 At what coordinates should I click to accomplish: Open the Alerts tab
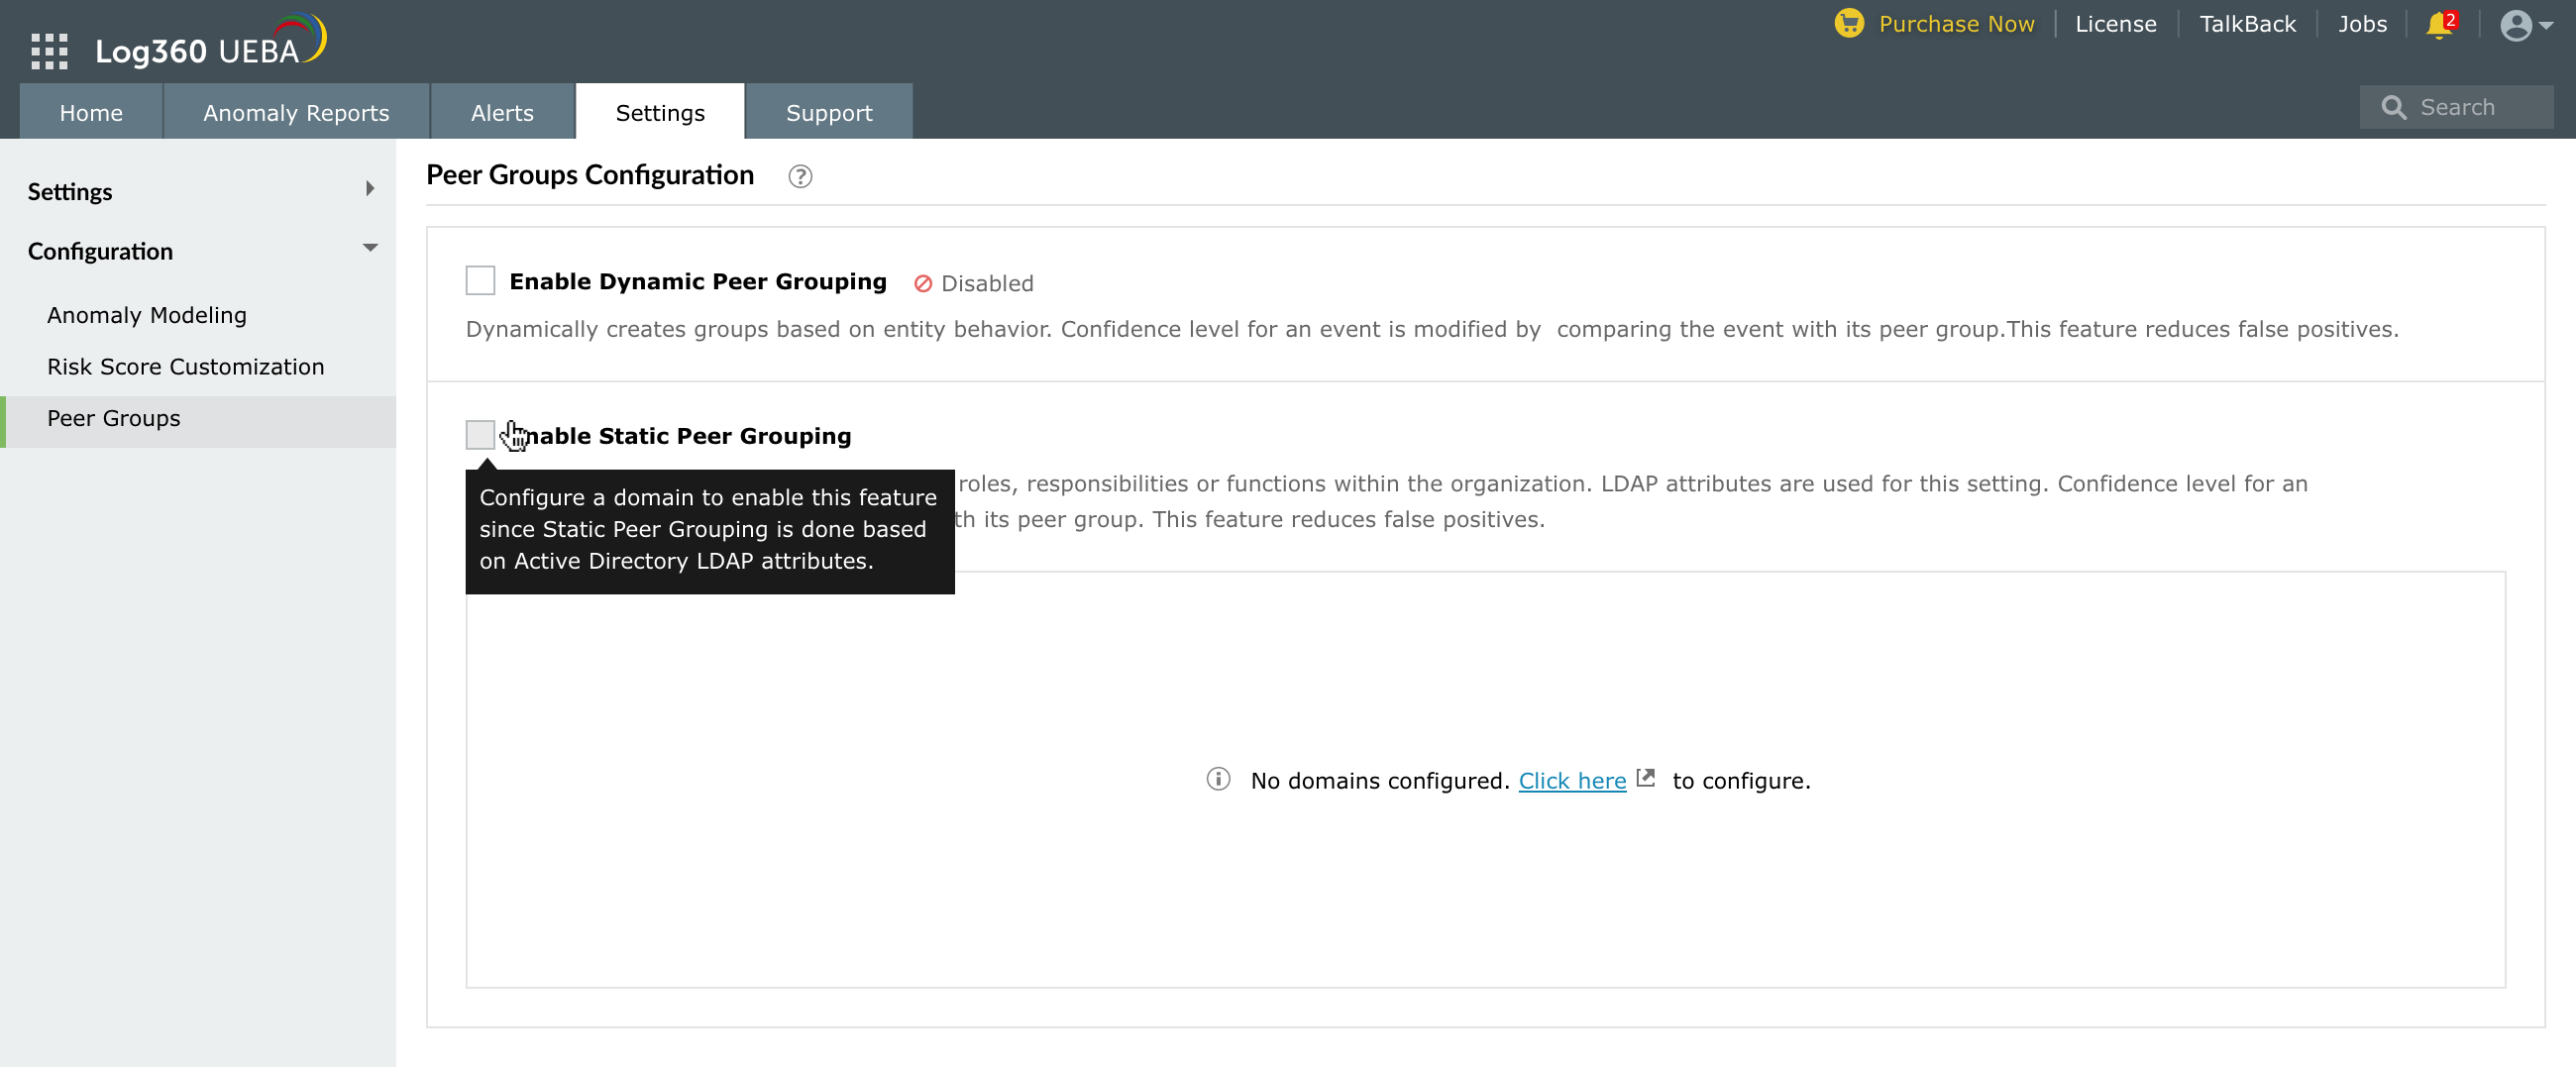coord(502,113)
